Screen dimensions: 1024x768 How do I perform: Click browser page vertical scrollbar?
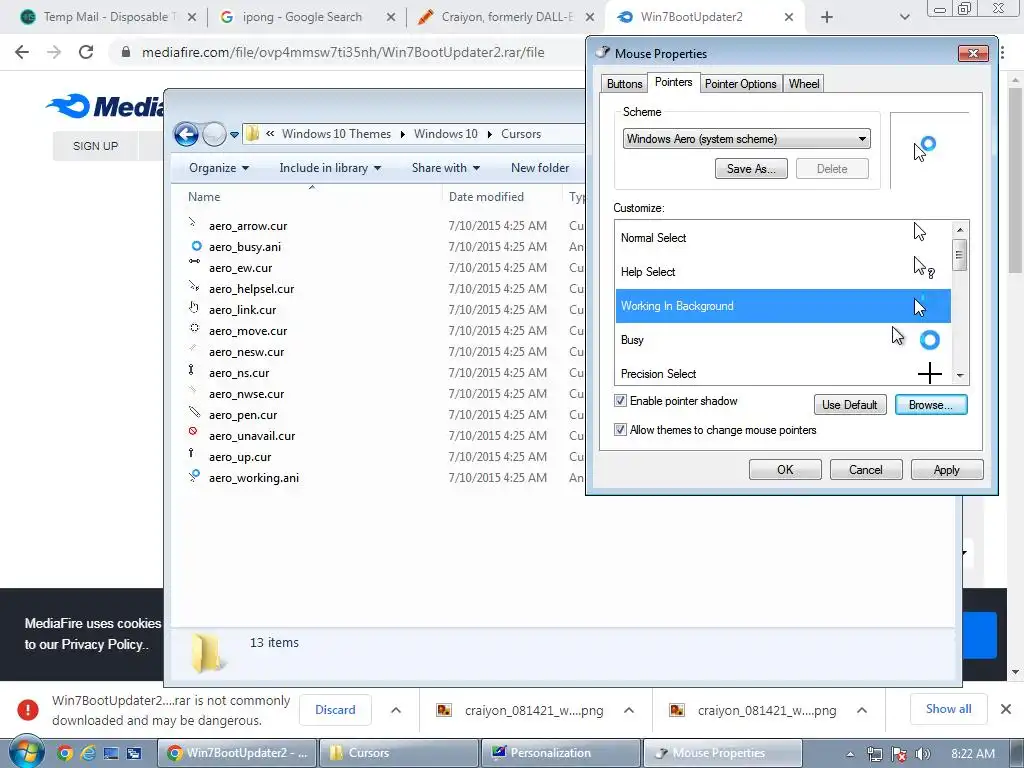[x=1016, y=183]
